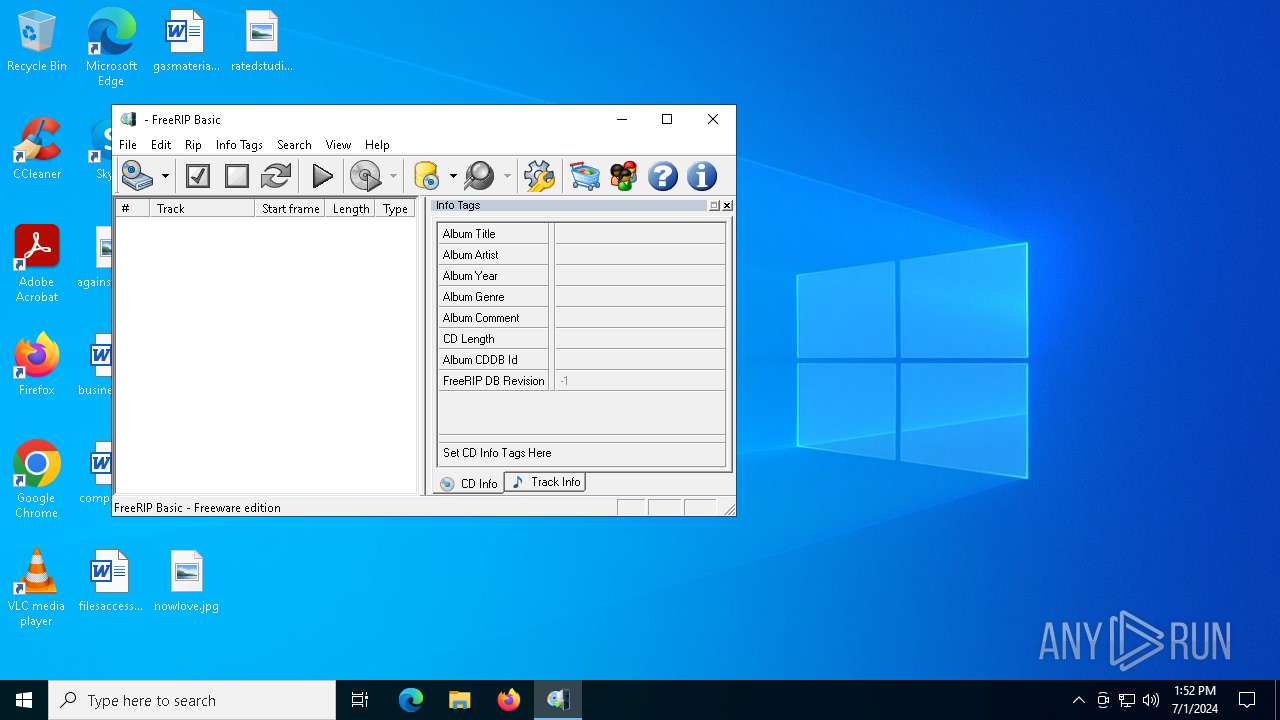Click the blue About info icon

[702, 176]
